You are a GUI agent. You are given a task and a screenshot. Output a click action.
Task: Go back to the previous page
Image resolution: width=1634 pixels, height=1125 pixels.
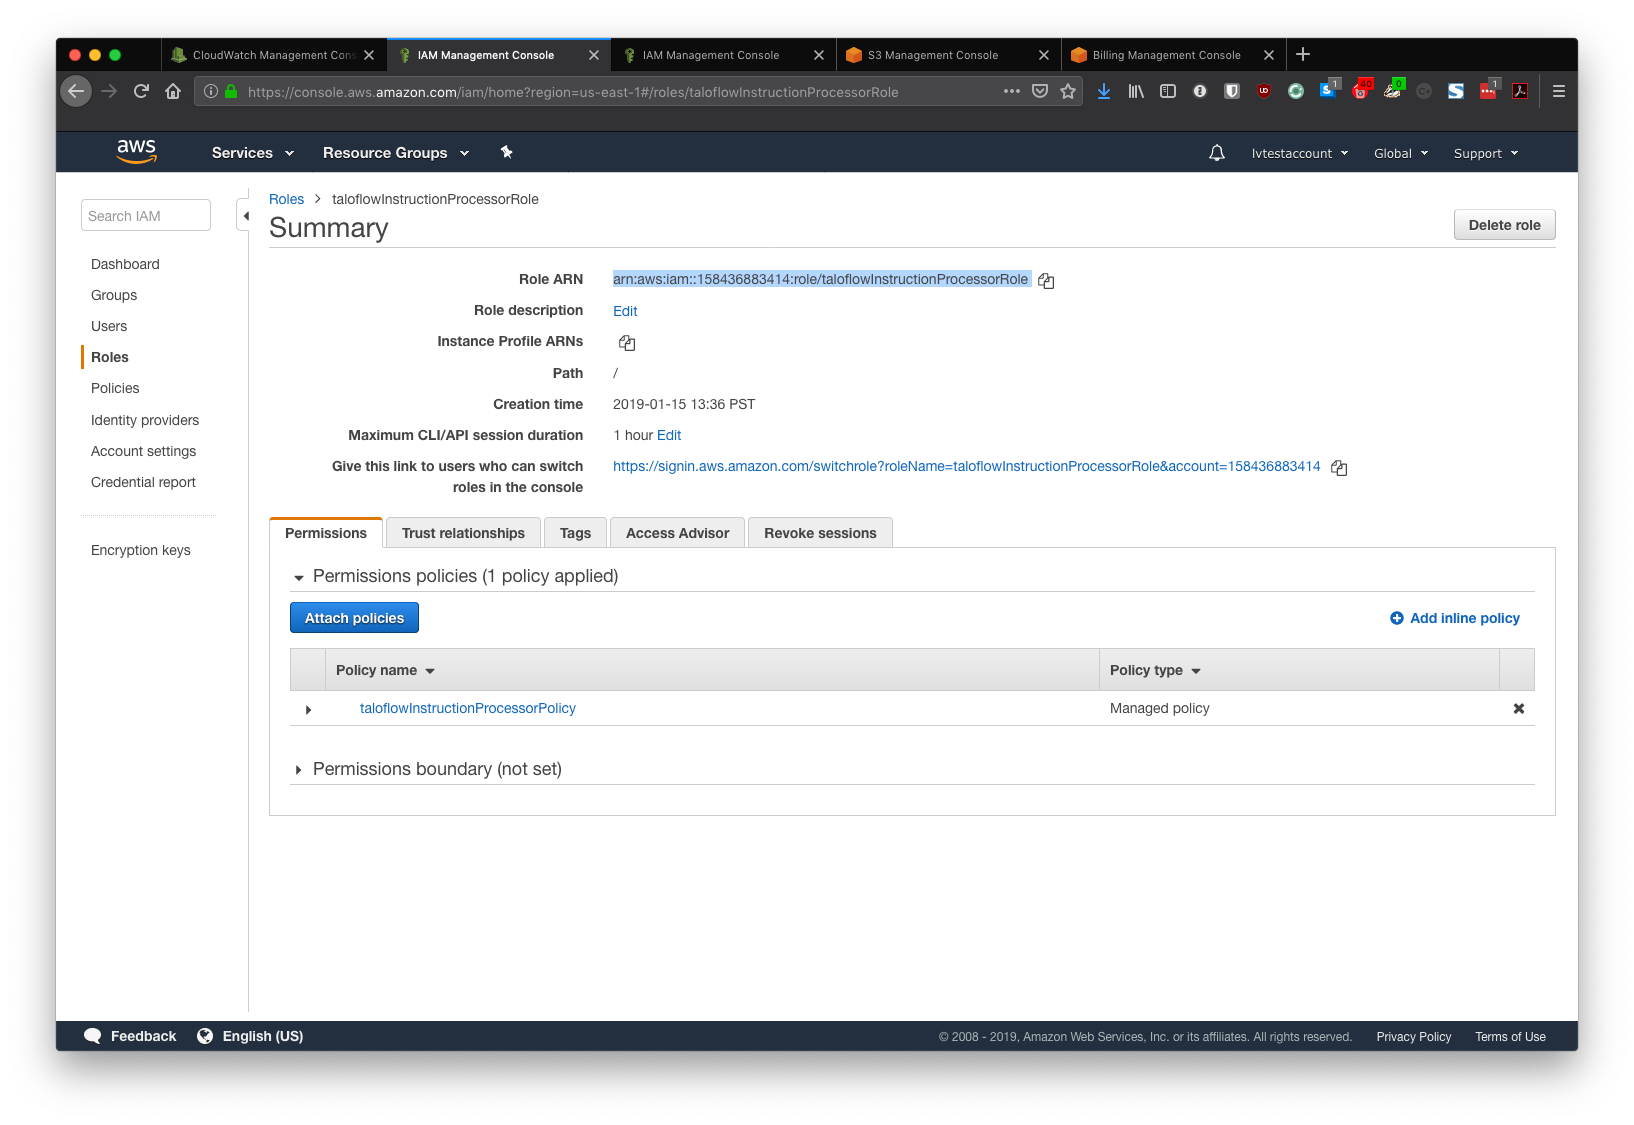(x=76, y=91)
